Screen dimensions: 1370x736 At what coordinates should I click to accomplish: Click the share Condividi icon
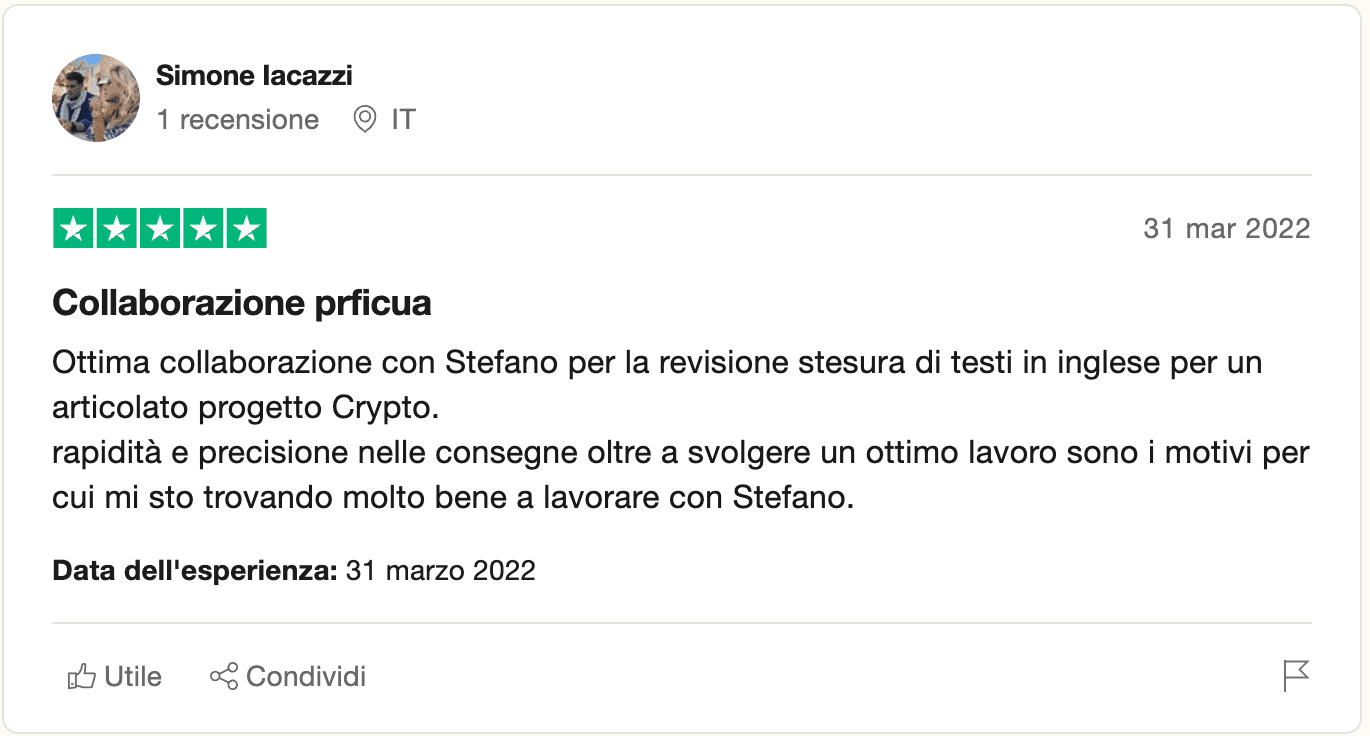point(224,676)
